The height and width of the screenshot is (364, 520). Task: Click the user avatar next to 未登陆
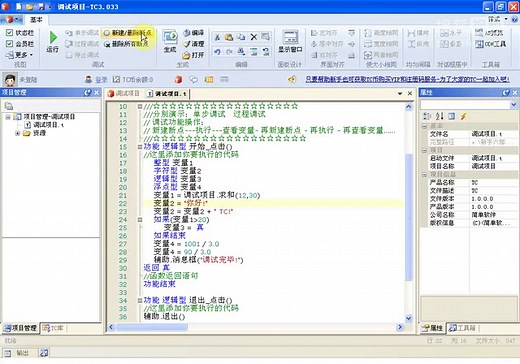tap(10, 79)
